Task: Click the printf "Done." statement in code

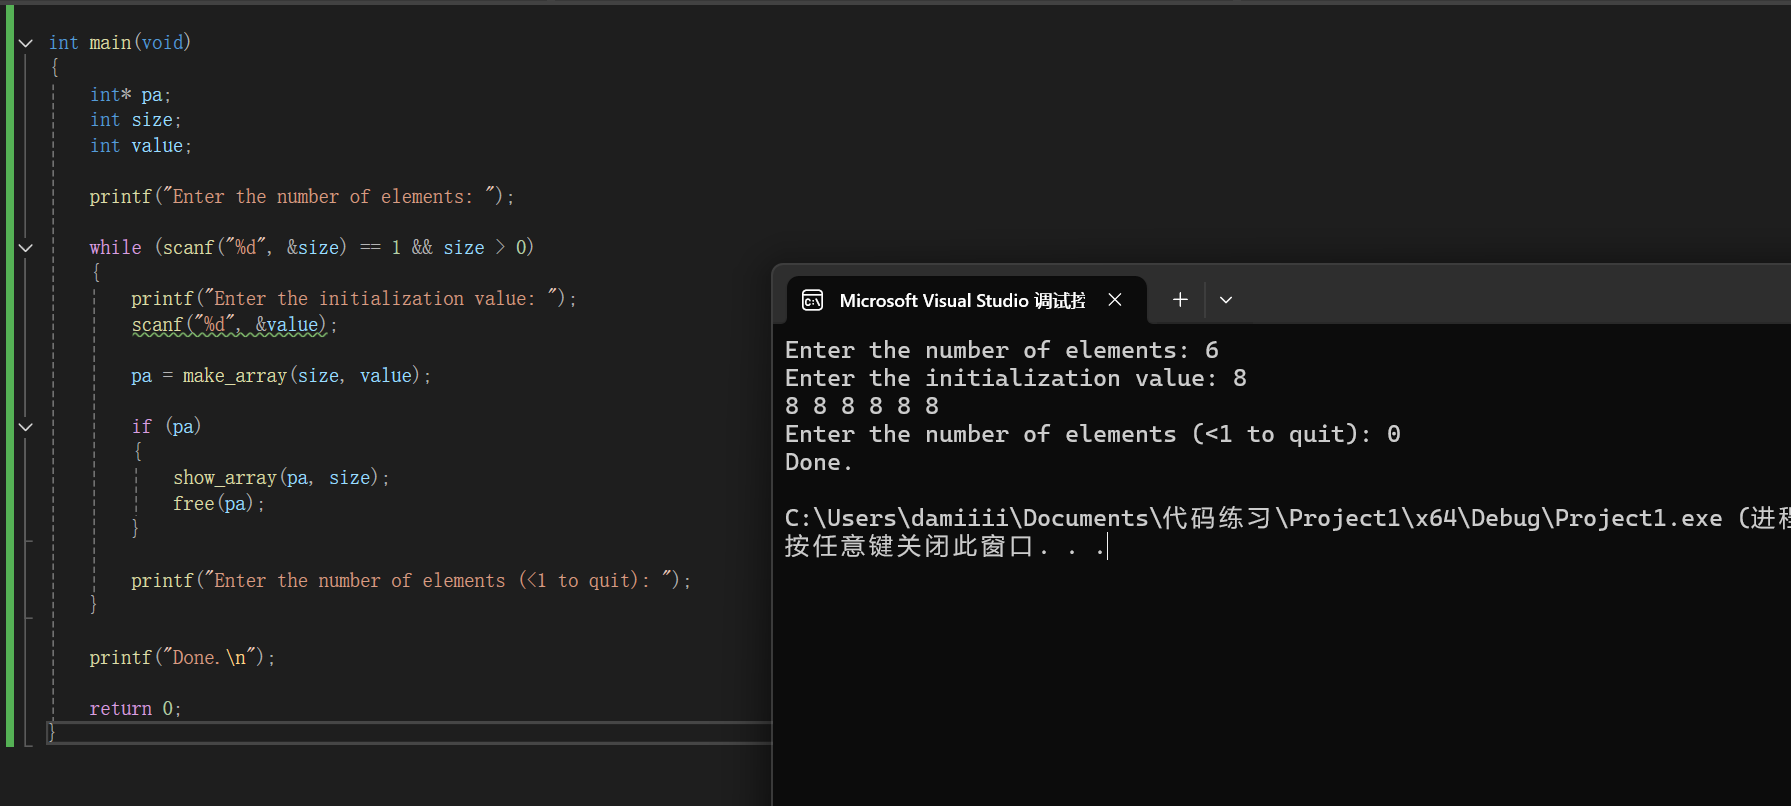Action: point(181,658)
